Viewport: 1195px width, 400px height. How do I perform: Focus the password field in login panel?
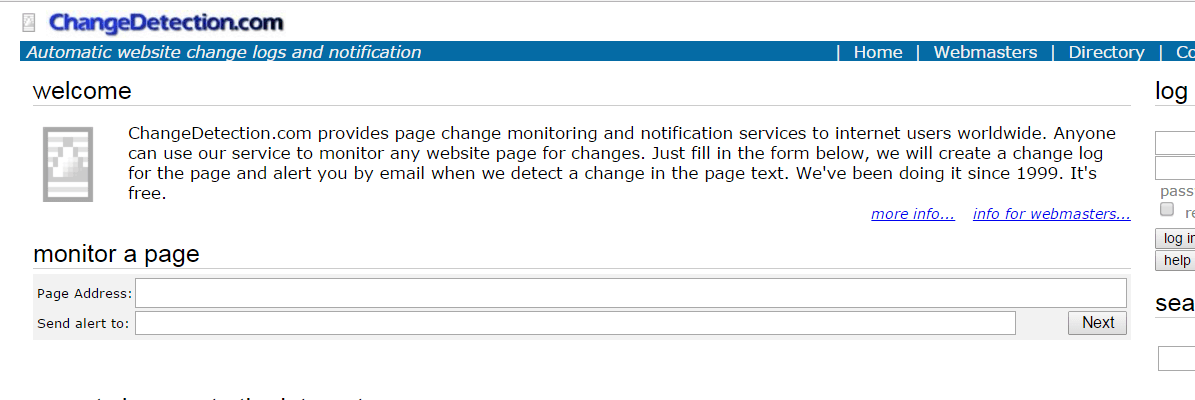[1175, 168]
